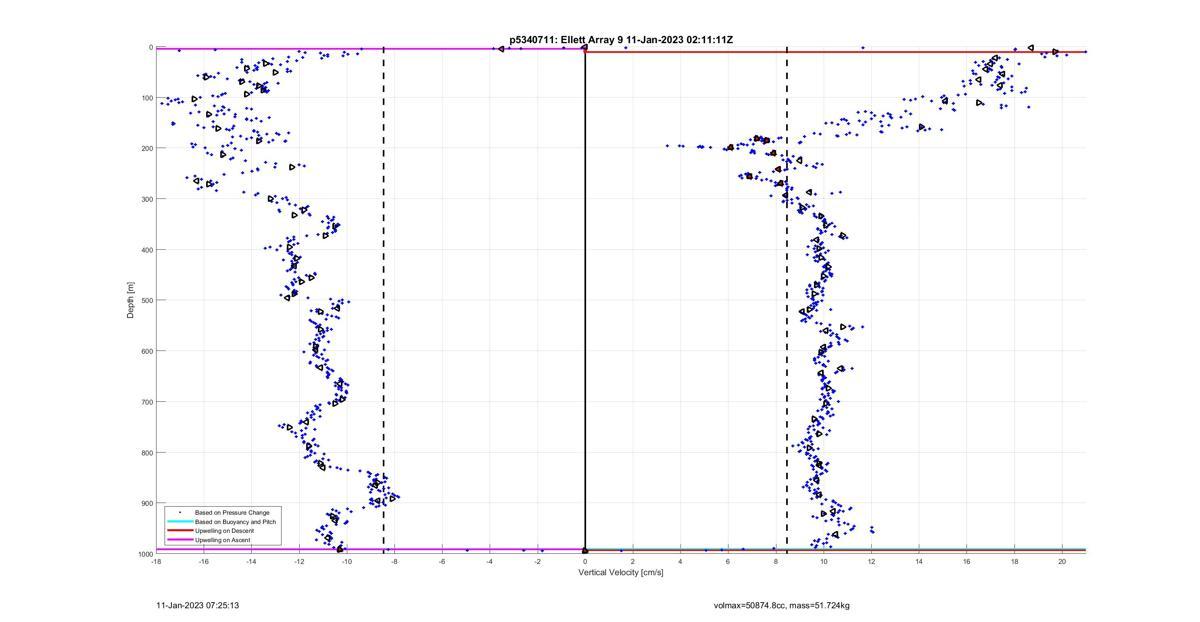Click the '10' velocity axis tick label
This screenshot has height=622, width=1200.
tap(823, 562)
